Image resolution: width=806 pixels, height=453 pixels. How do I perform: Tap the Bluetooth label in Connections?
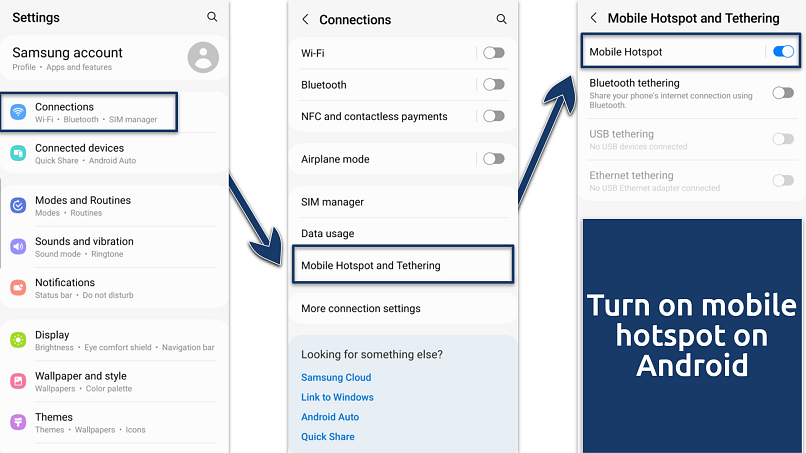coord(324,85)
